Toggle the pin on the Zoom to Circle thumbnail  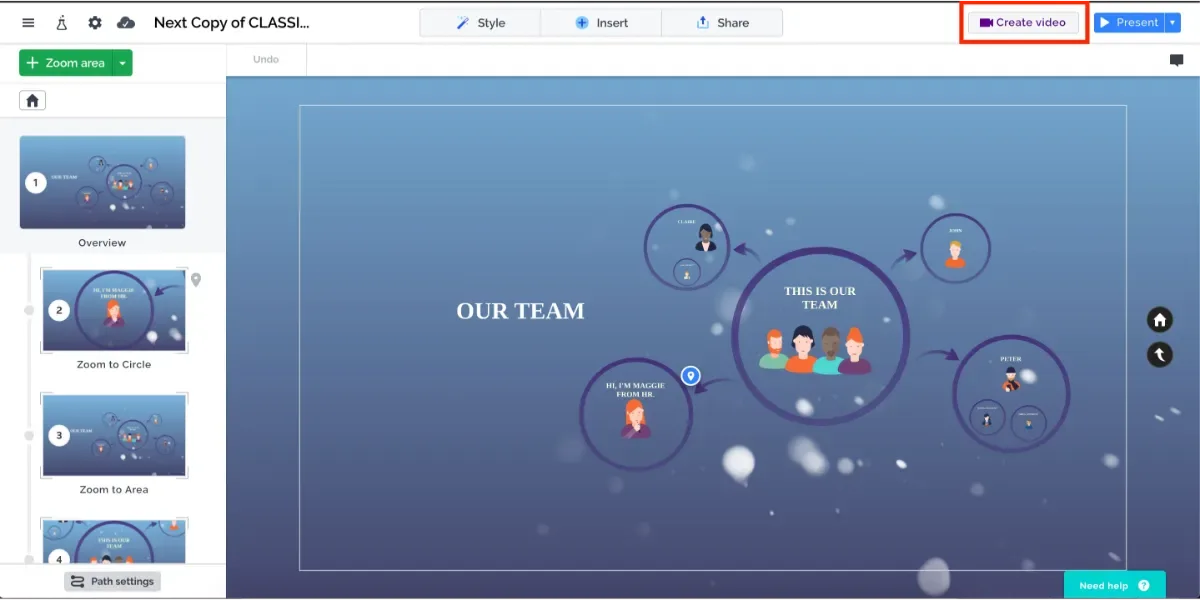(x=196, y=280)
